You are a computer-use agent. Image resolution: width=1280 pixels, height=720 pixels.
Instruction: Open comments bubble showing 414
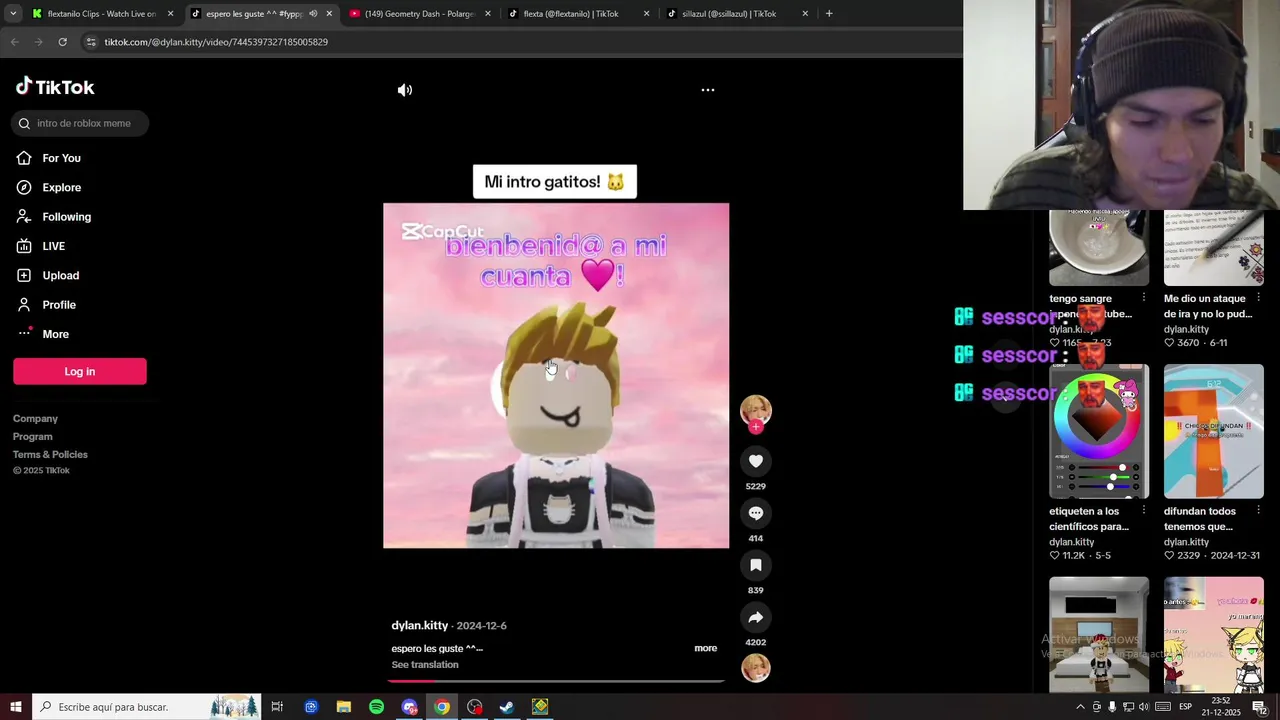click(x=756, y=513)
